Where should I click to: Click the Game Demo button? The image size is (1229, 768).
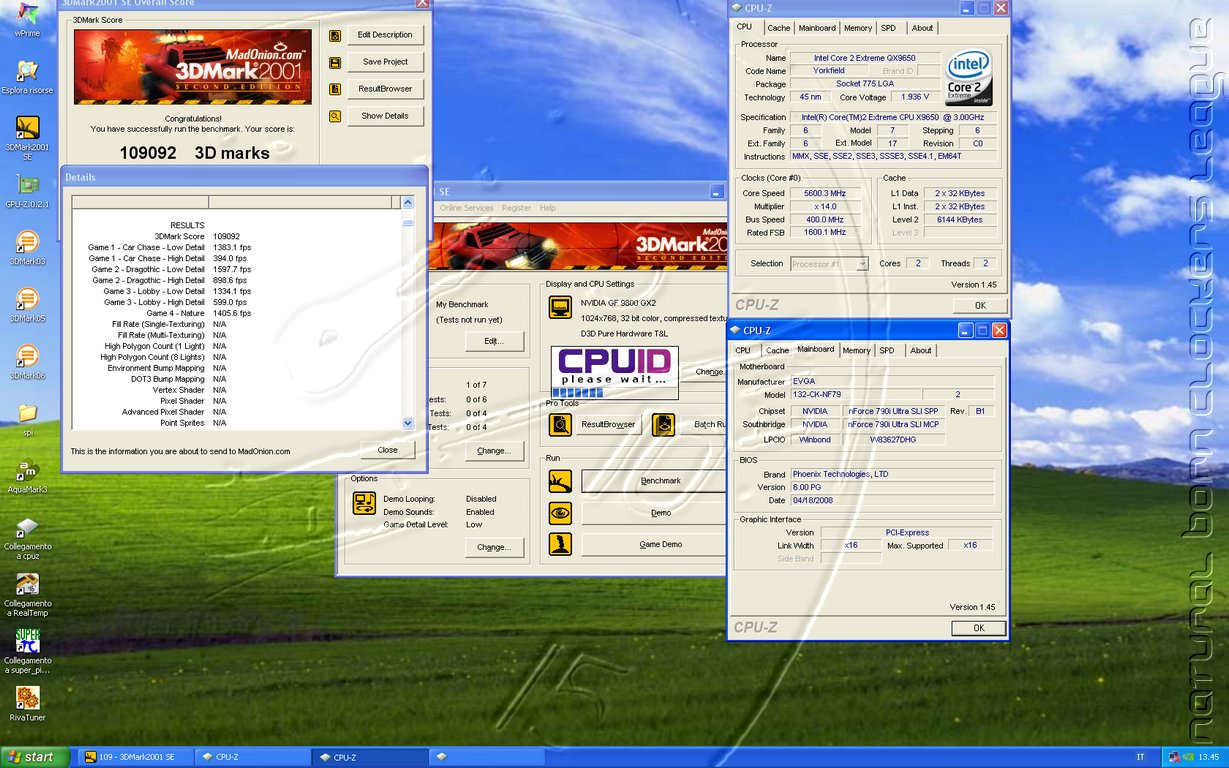[x=653, y=545]
